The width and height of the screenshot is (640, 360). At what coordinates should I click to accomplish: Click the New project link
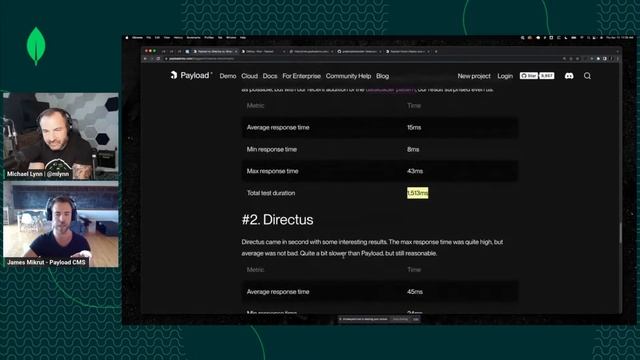(x=474, y=76)
